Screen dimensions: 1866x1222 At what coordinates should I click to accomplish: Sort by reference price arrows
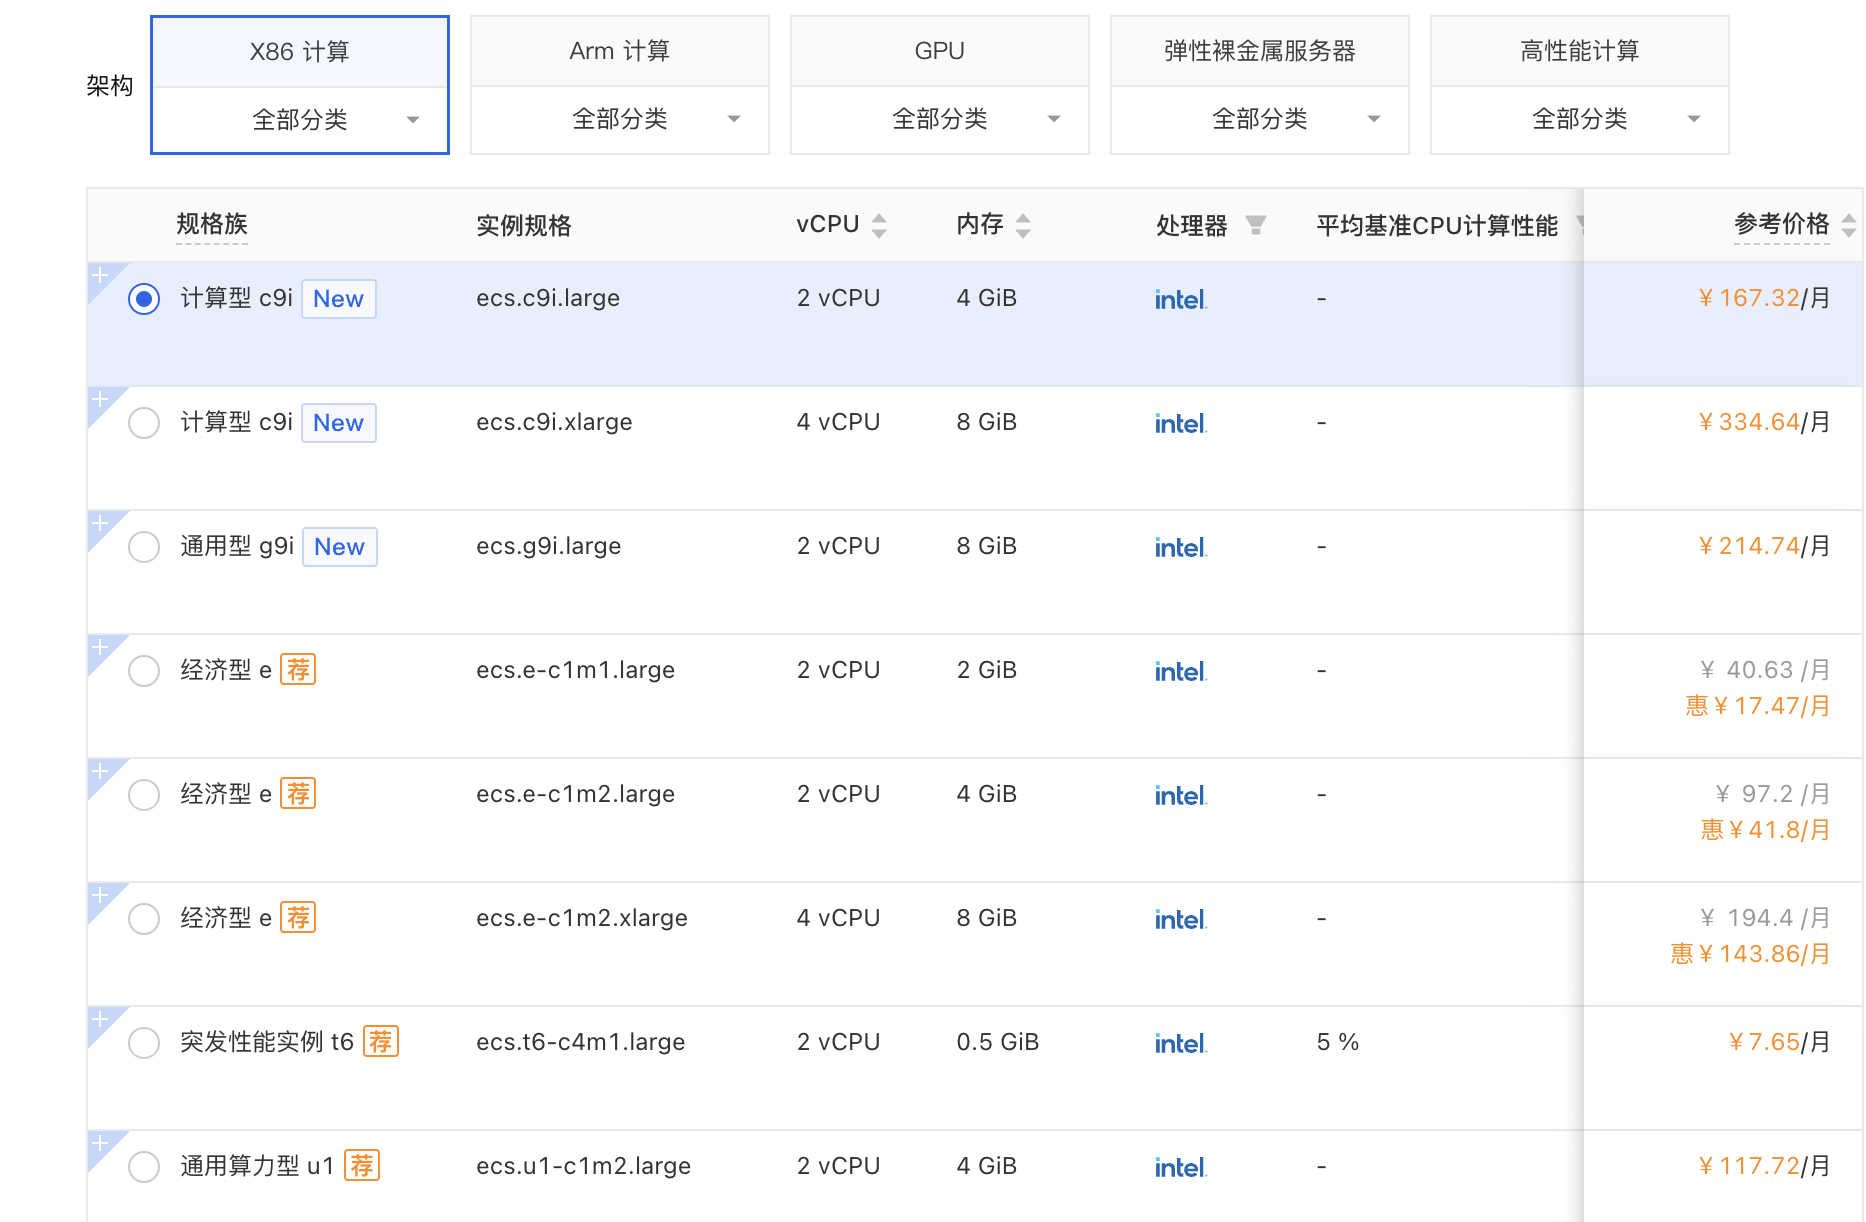(1848, 225)
